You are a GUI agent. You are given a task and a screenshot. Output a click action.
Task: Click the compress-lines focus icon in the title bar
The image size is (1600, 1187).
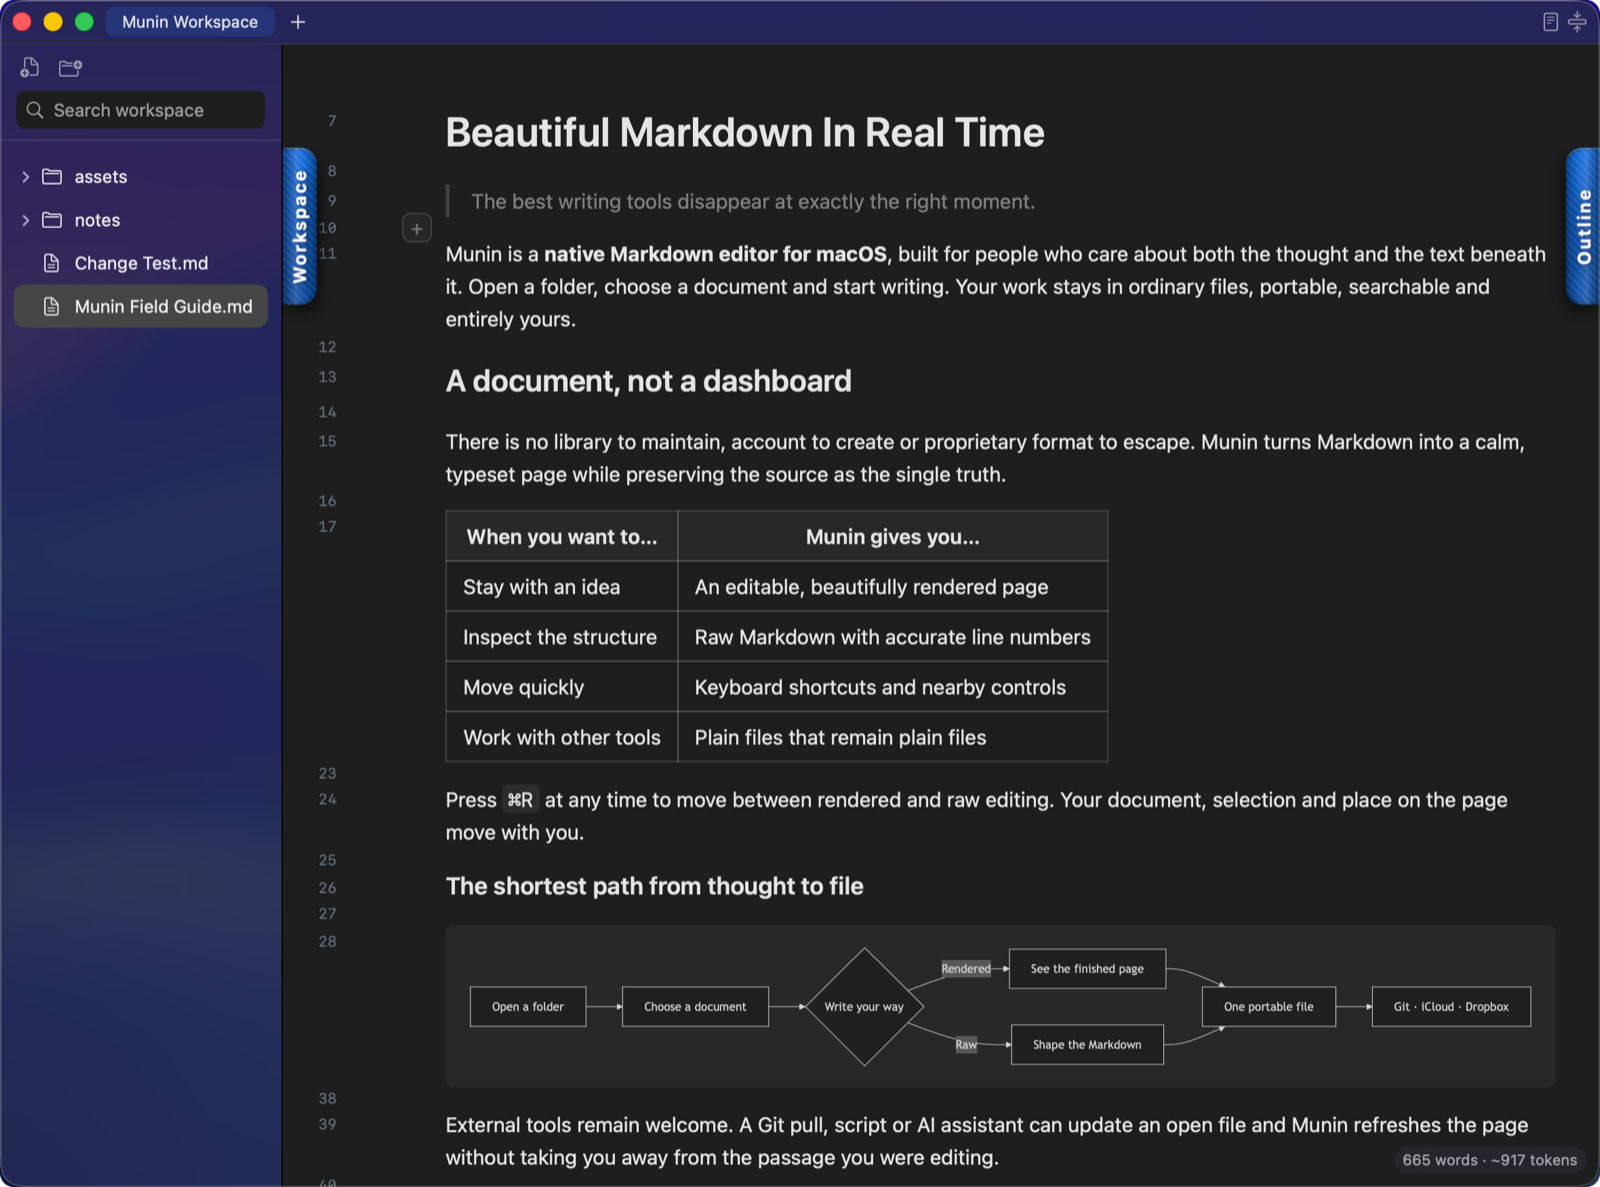coord(1577,22)
